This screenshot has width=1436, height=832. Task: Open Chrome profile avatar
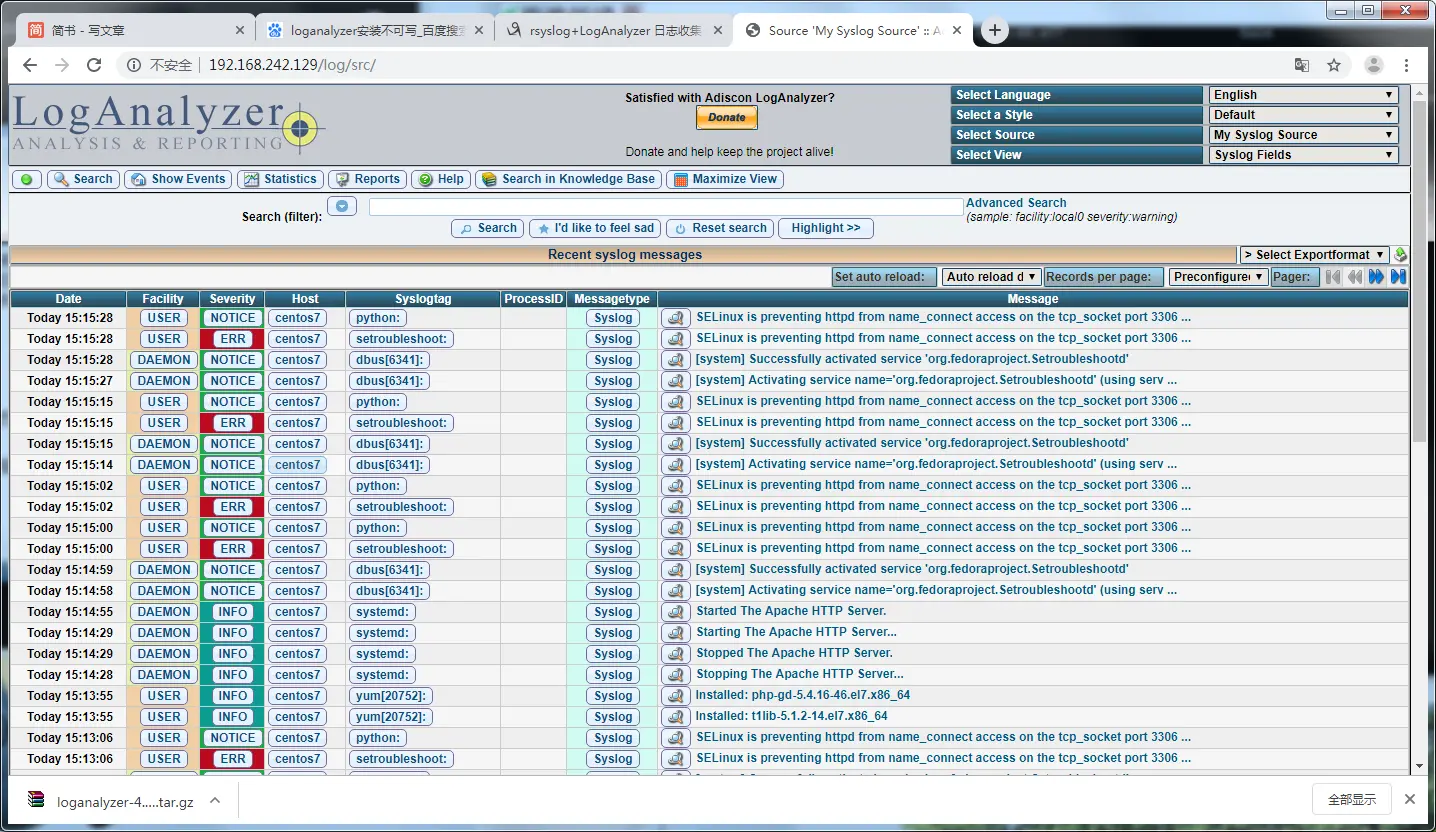click(x=1374, y=65)
